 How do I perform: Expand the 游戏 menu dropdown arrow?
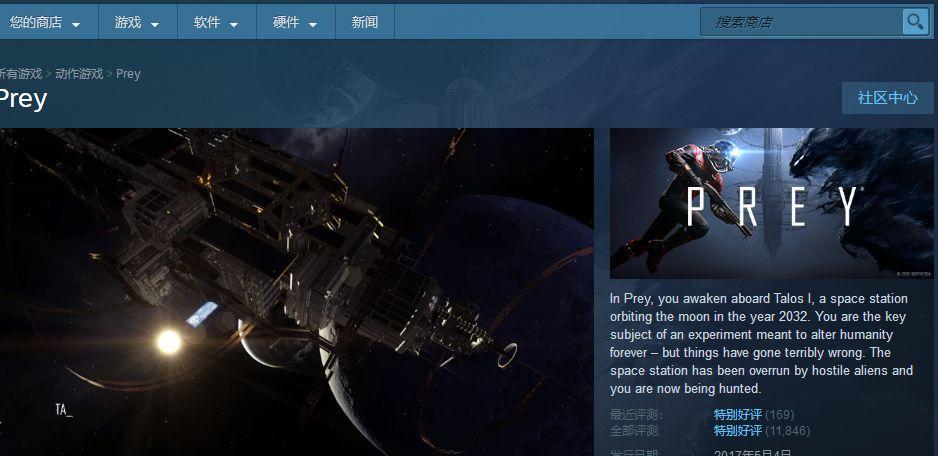click(x=155, y=25)
